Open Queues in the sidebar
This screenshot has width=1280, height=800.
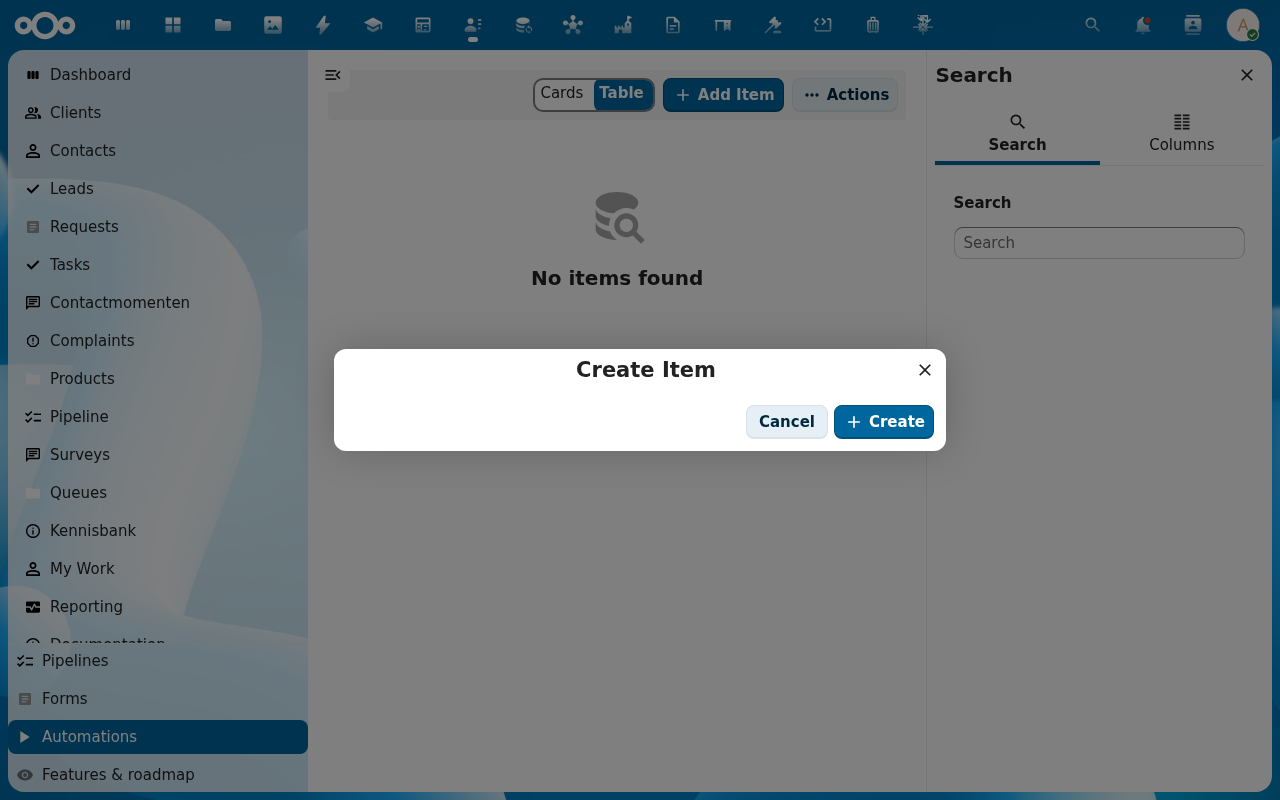click(x=158, y=493)
